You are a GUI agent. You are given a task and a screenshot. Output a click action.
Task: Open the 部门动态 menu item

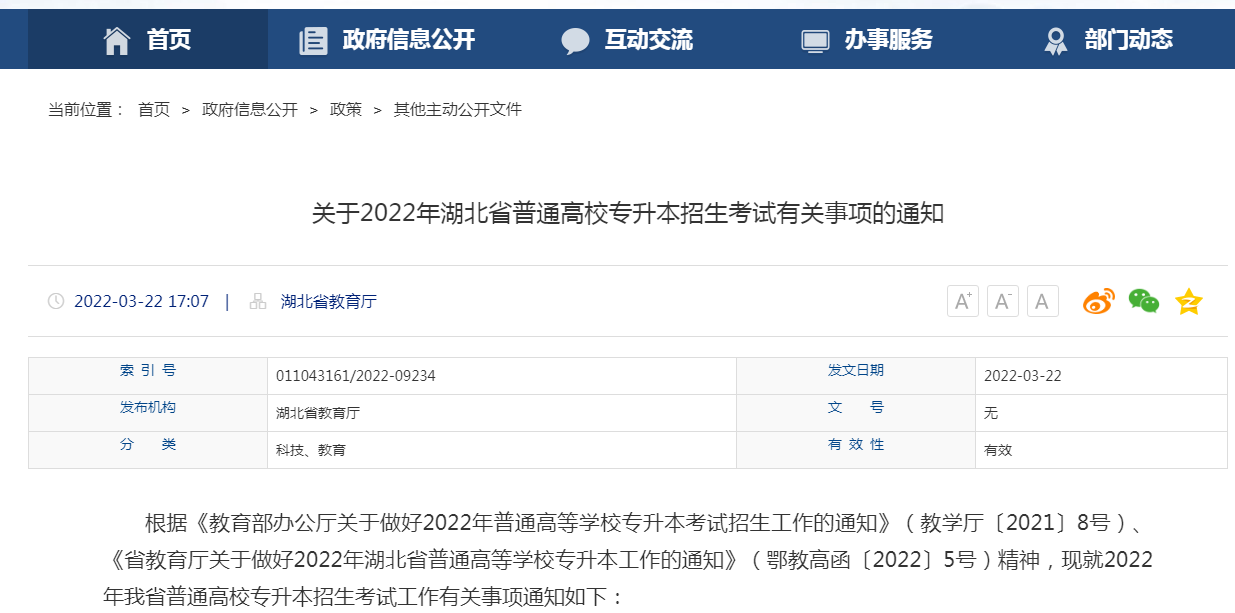tap(1128, 40)
